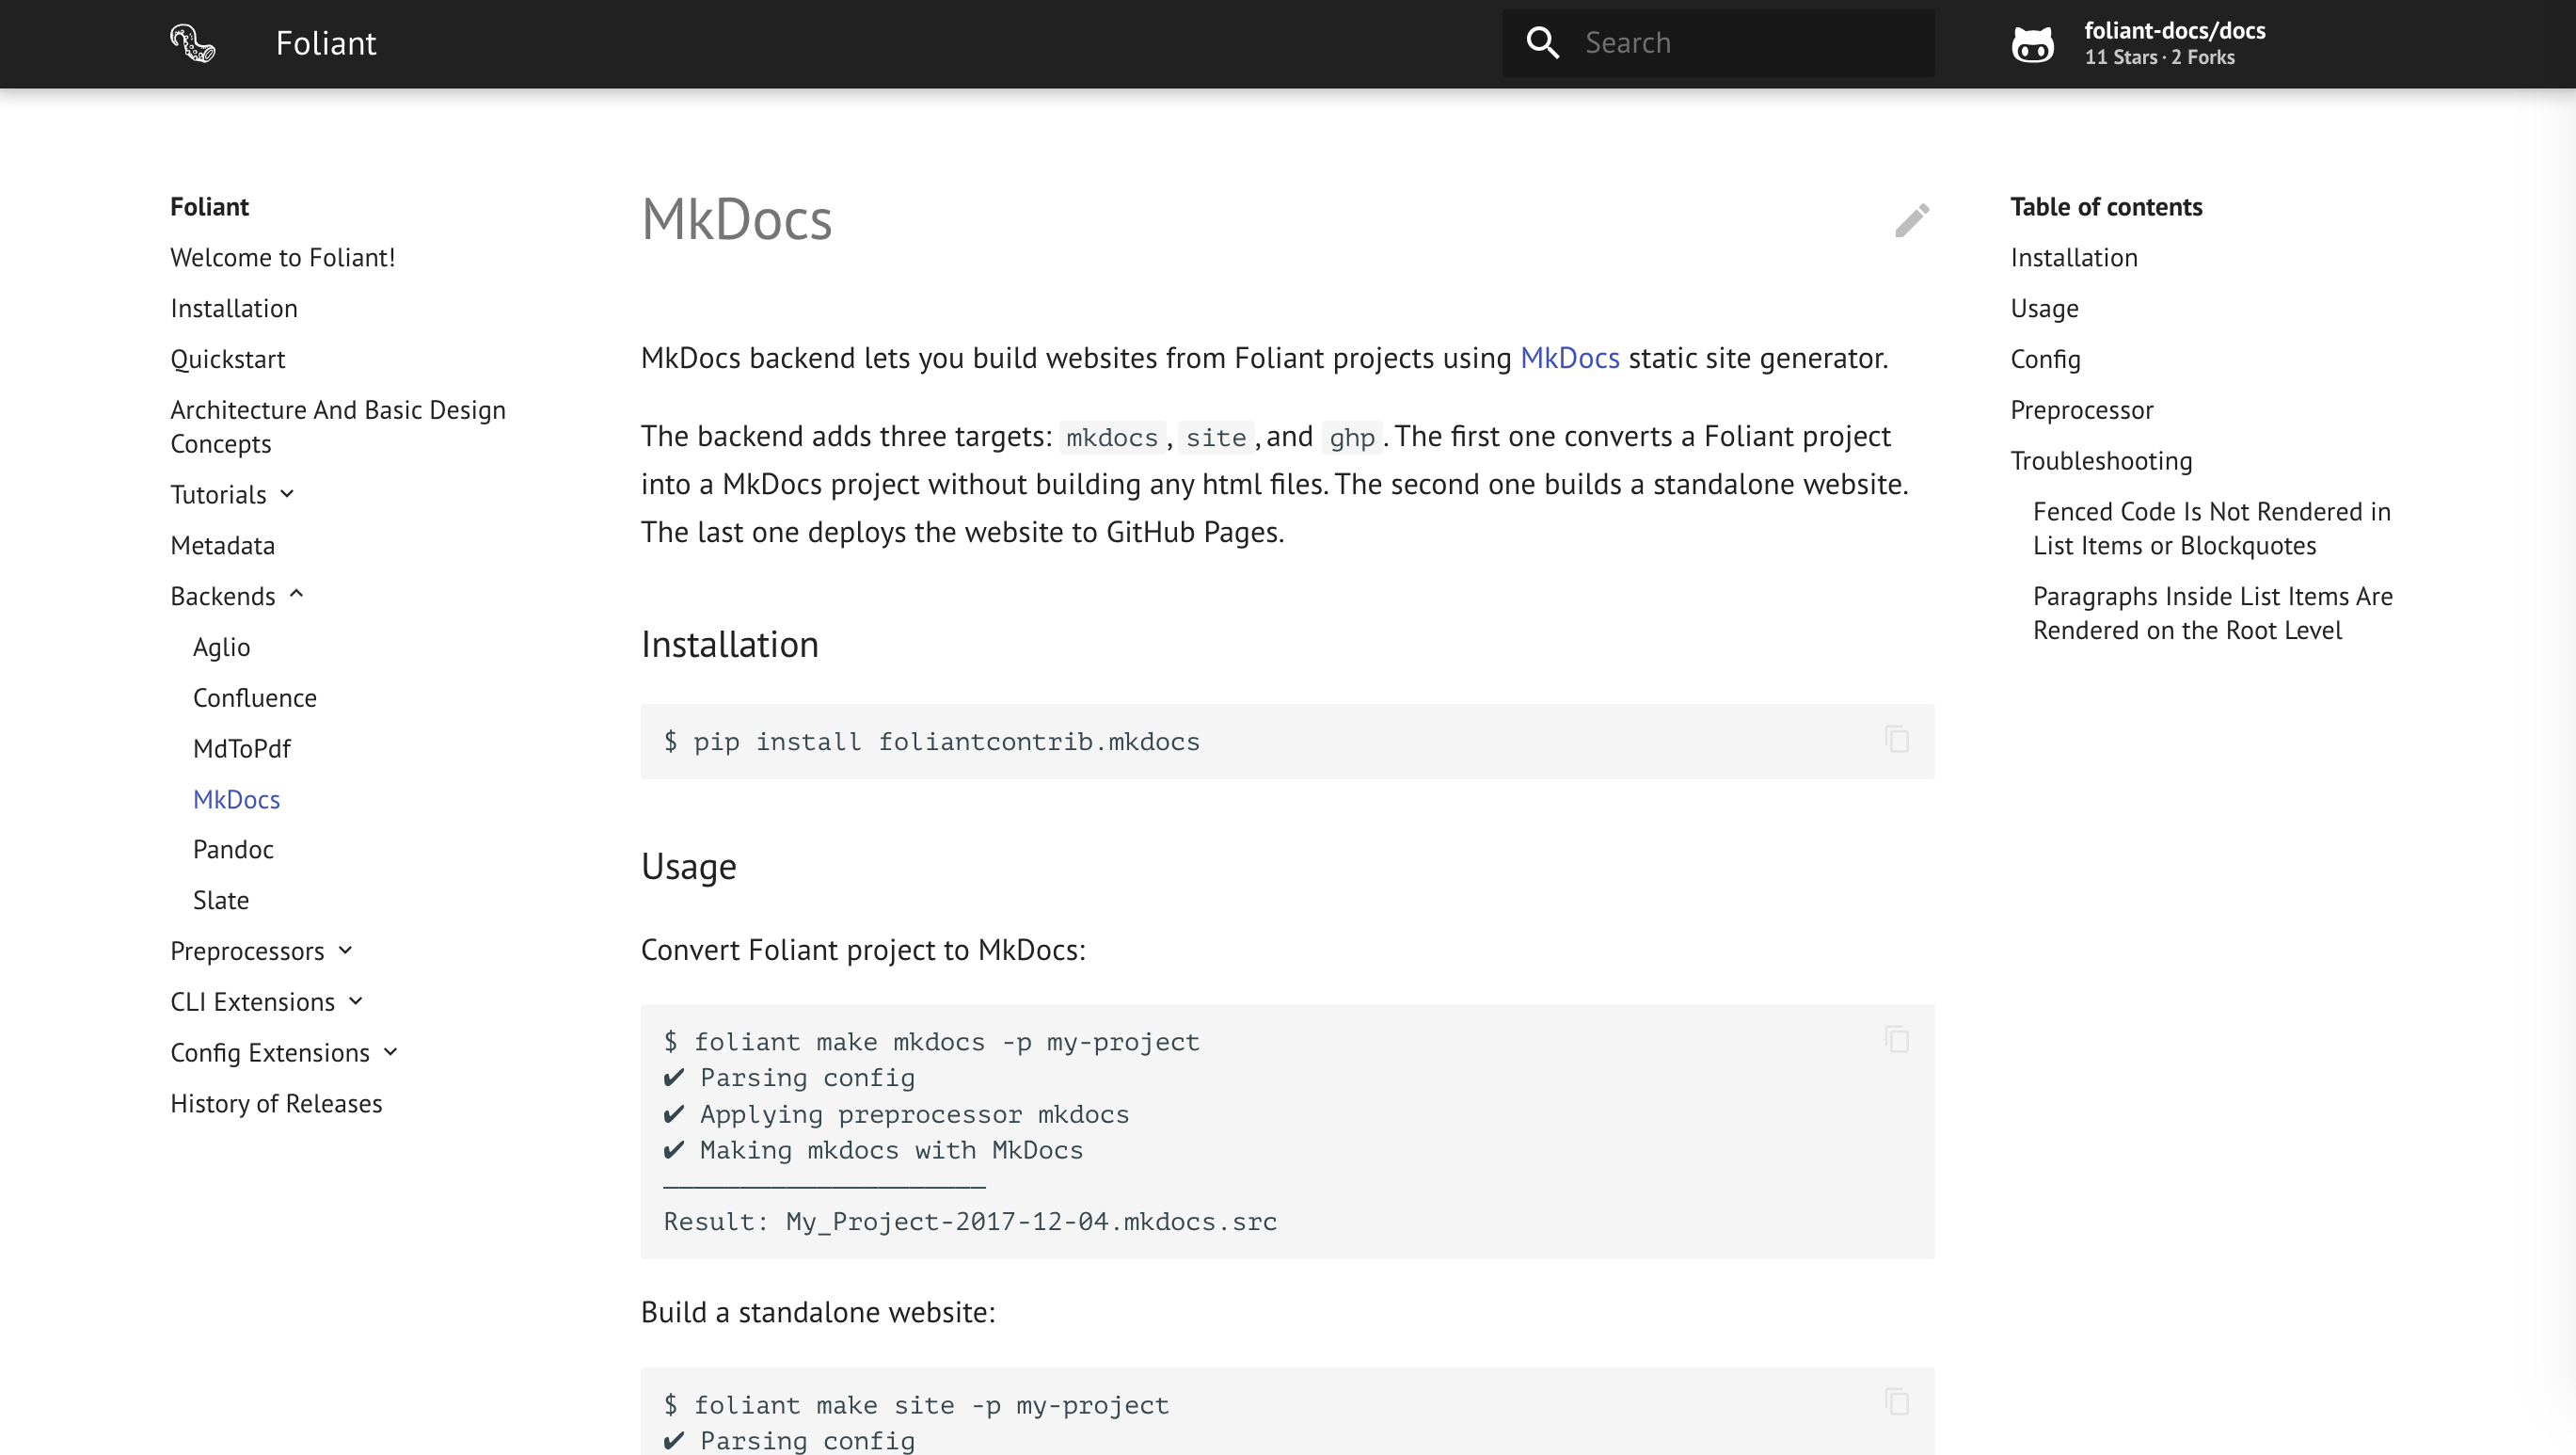The width and height of the screenshot is (2576, 1455).
Task: Select Pandoc backend in sidebar
Action: point(233,849)
